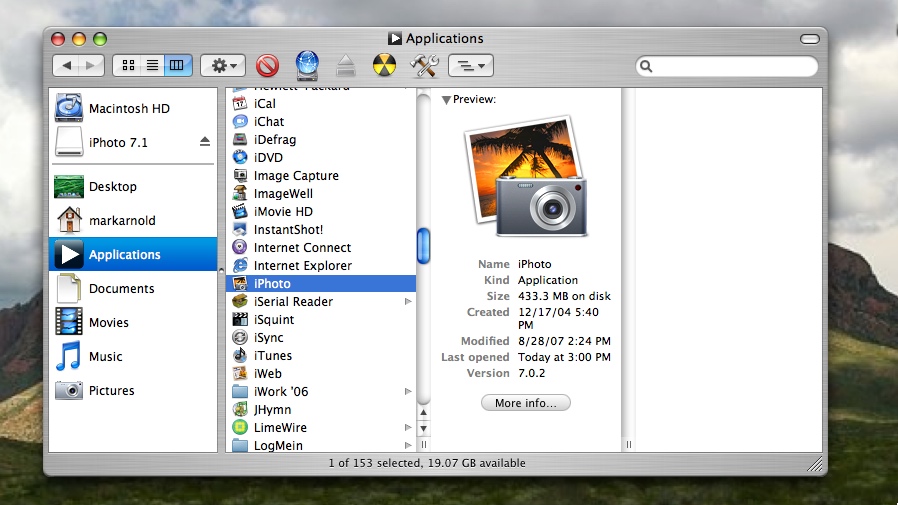Switch to column view
898x505 pixels.
(178, 65)
